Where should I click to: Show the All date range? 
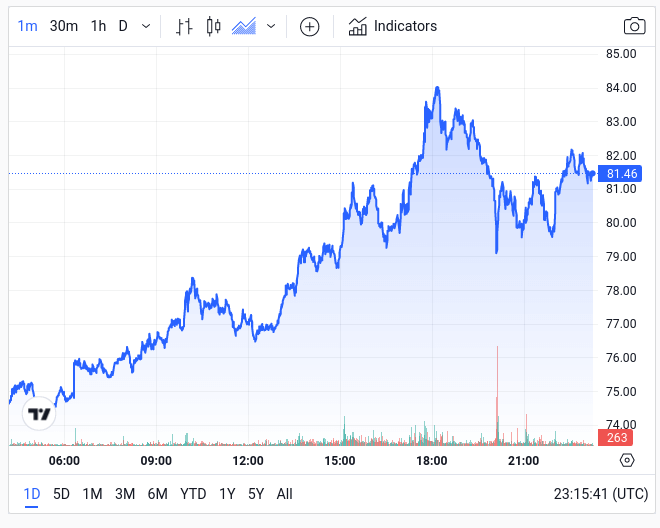tap(285, 493)
